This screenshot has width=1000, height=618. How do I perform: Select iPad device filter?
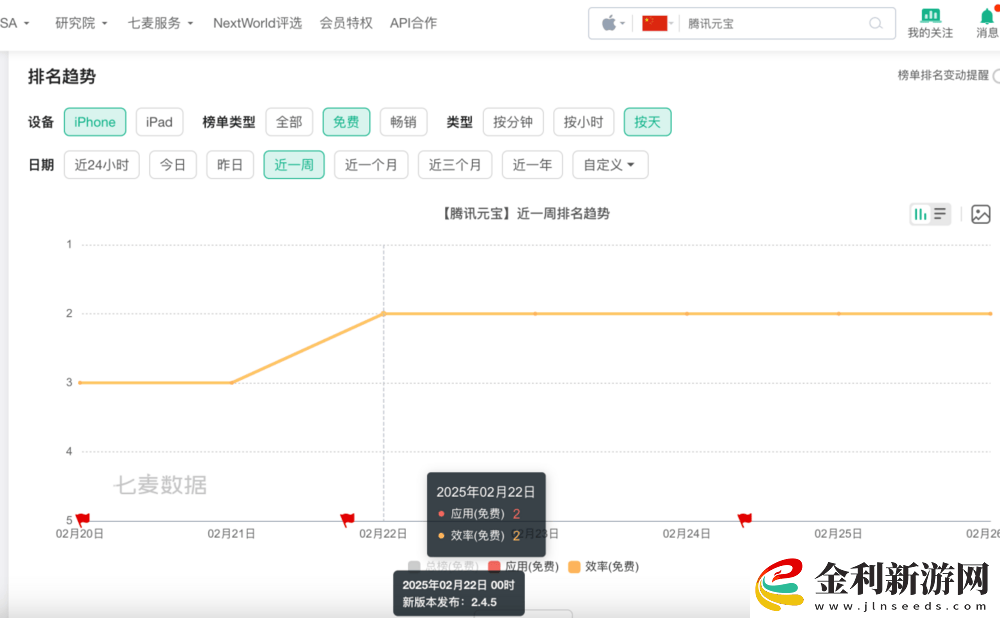(x=159, y=122)
